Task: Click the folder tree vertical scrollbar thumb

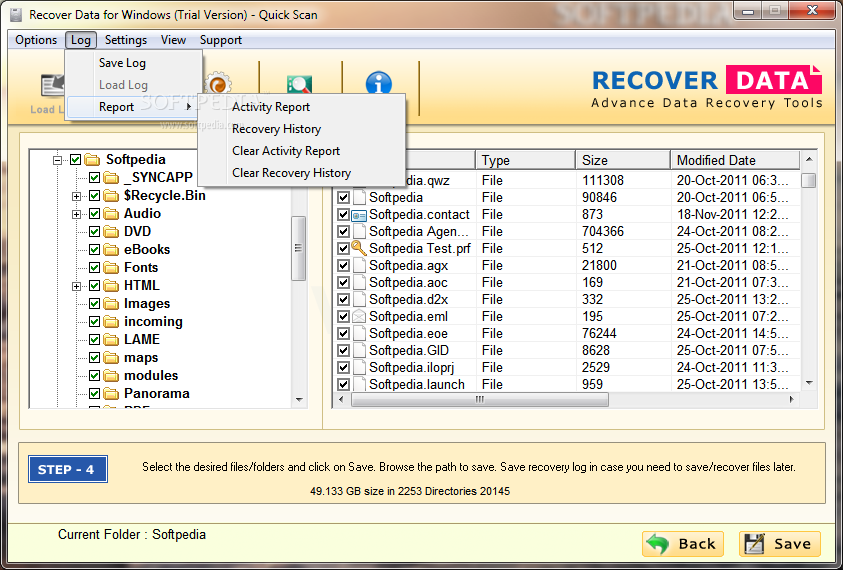Action: pyautogui.click(x=299, y=248)
